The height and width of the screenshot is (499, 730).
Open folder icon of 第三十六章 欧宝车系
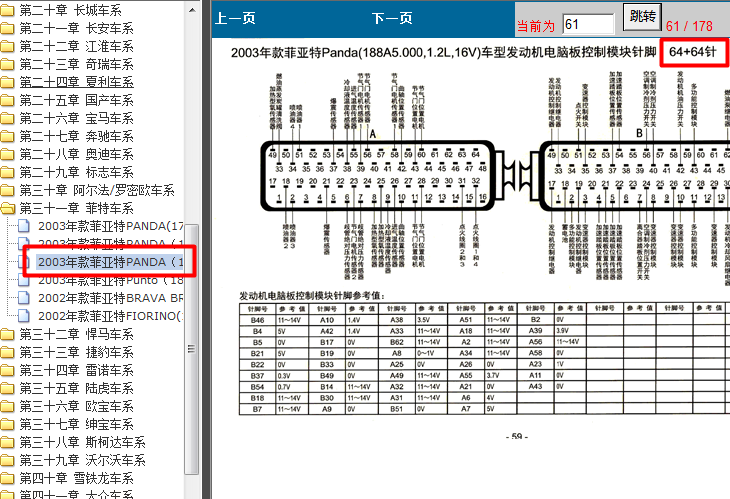7,406
